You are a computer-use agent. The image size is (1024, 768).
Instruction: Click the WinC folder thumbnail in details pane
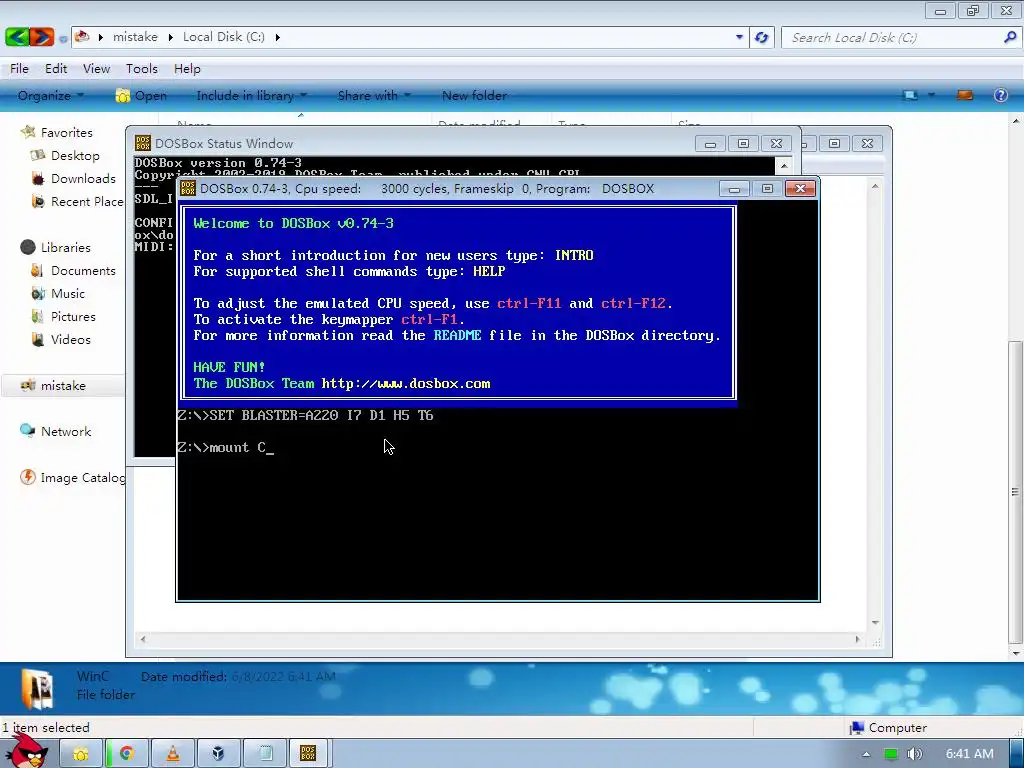(37, 688)
